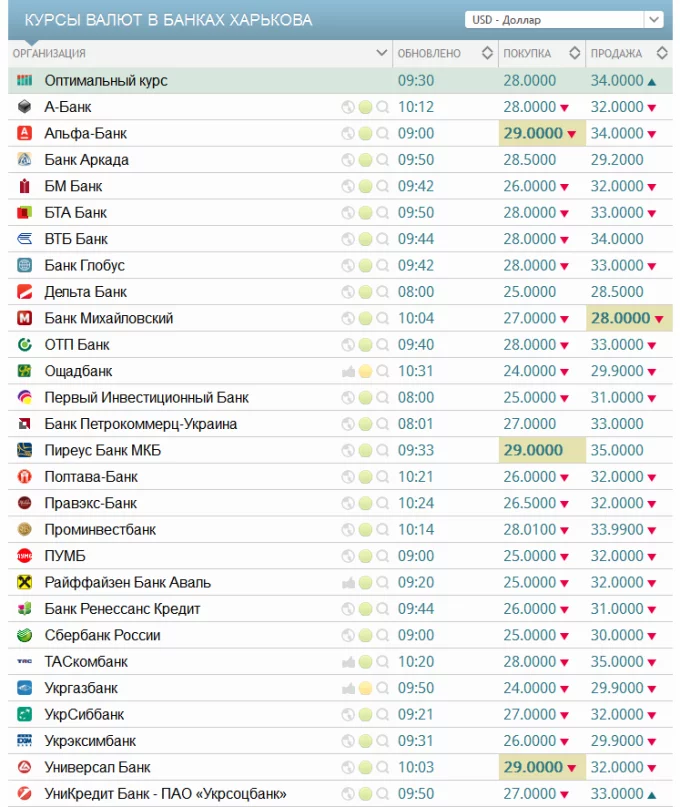The image size is (680, 807).
Task: Click the Сбербанк России logo icon
Action: [x=24, y=635]
